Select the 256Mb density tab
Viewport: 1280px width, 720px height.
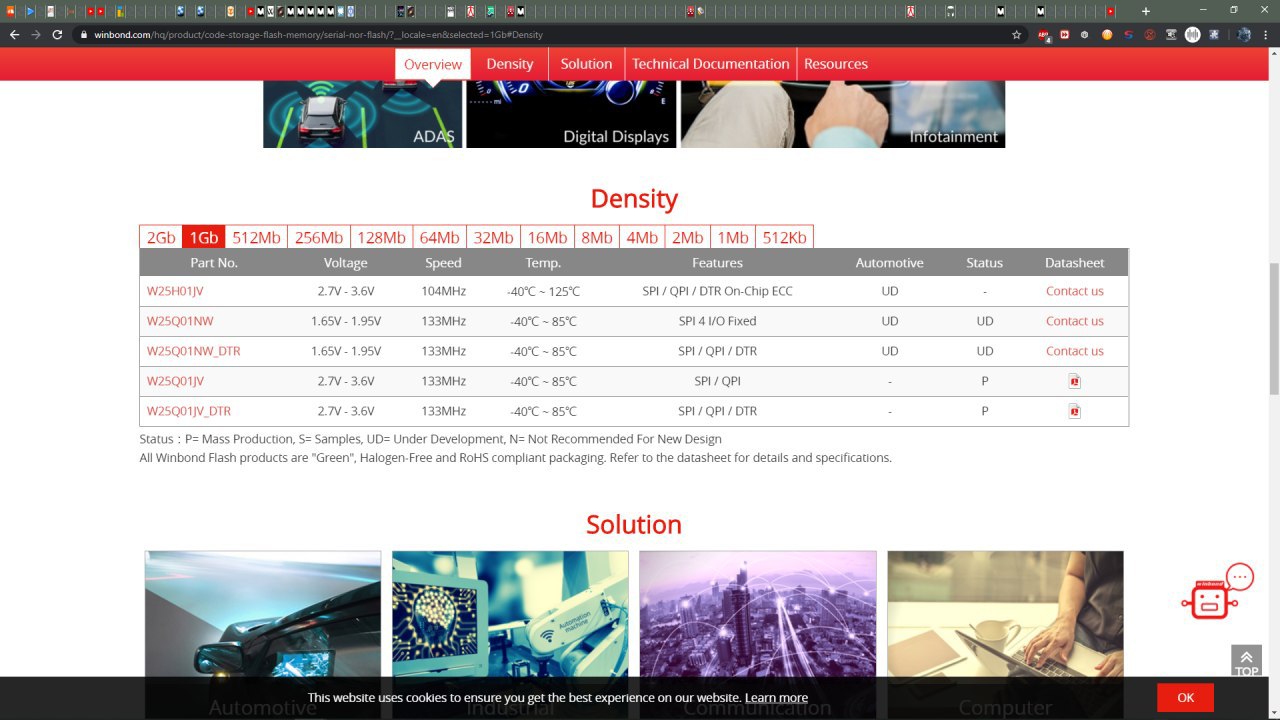[319, 237]
